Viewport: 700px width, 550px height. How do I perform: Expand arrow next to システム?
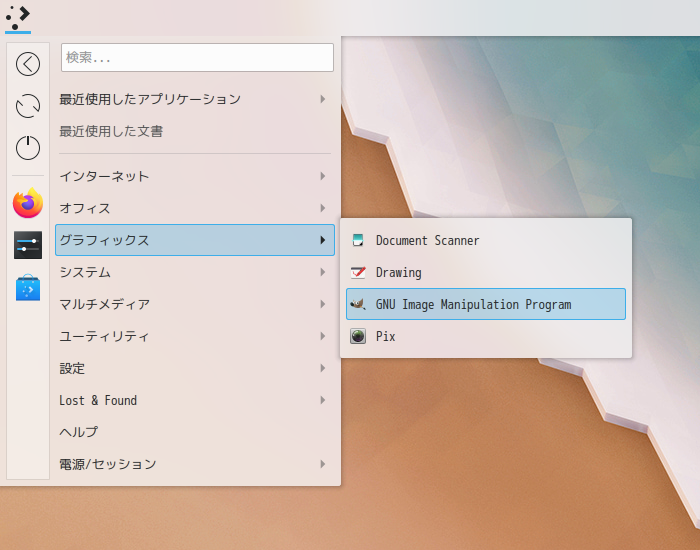[322, 272]
